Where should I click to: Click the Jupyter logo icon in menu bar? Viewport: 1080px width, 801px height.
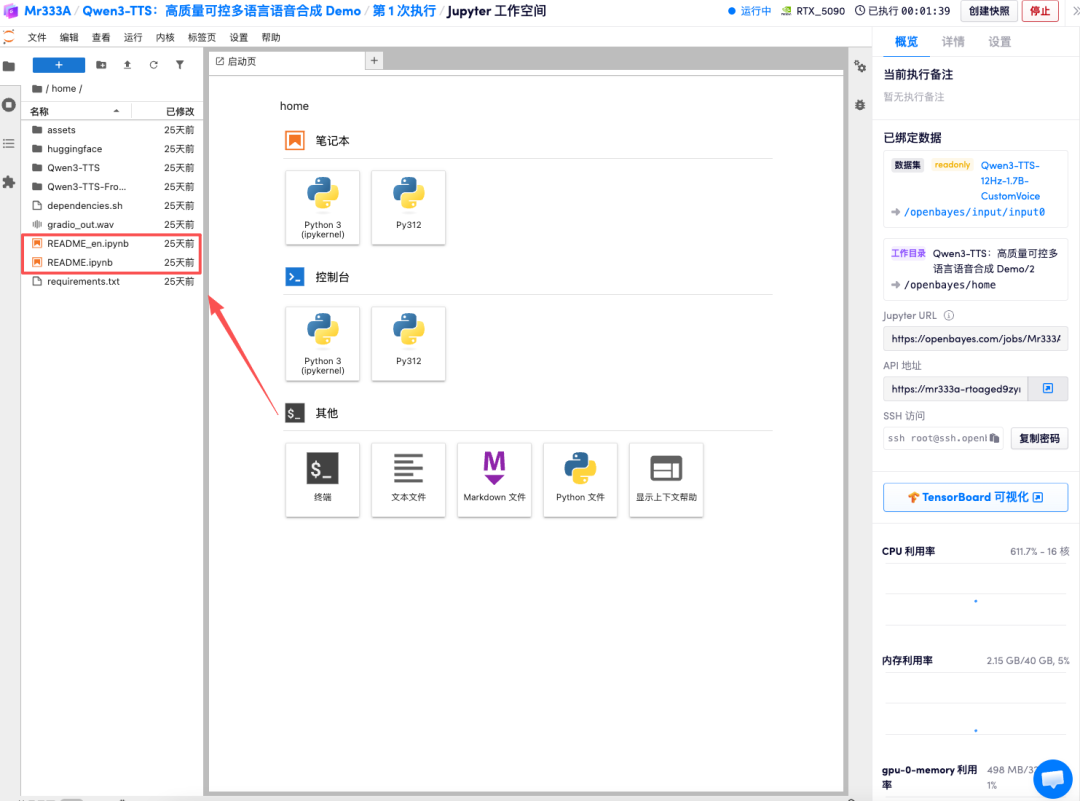pos(9,37)
